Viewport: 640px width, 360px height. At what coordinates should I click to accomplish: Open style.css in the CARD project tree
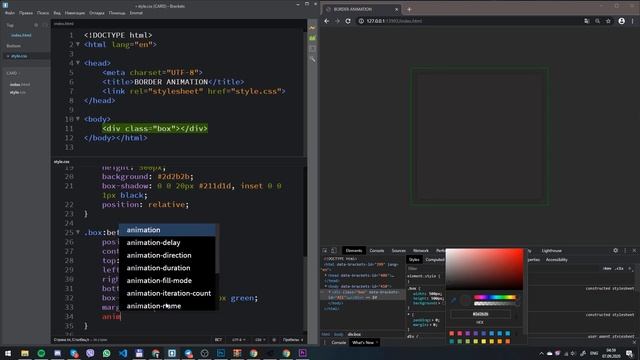click(x=18, y=92)
